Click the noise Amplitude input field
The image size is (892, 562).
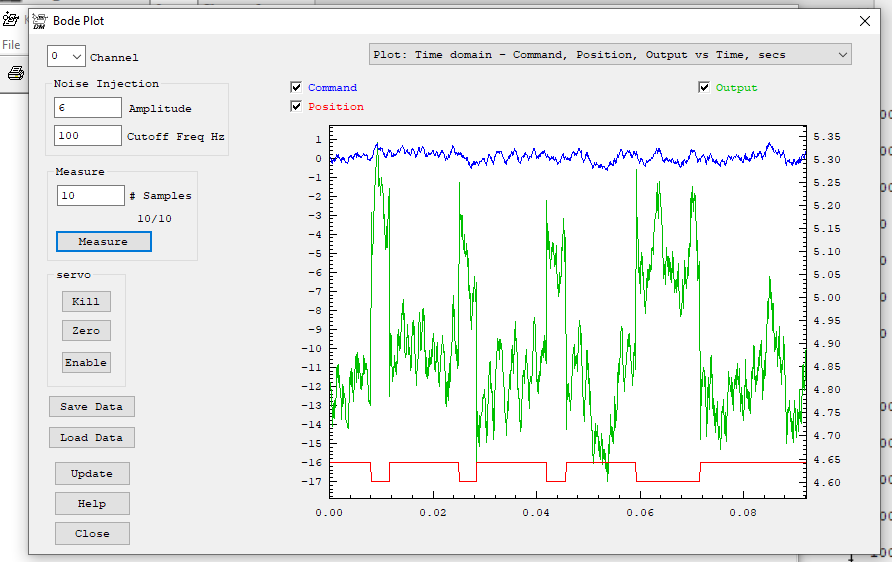(88, 108)
